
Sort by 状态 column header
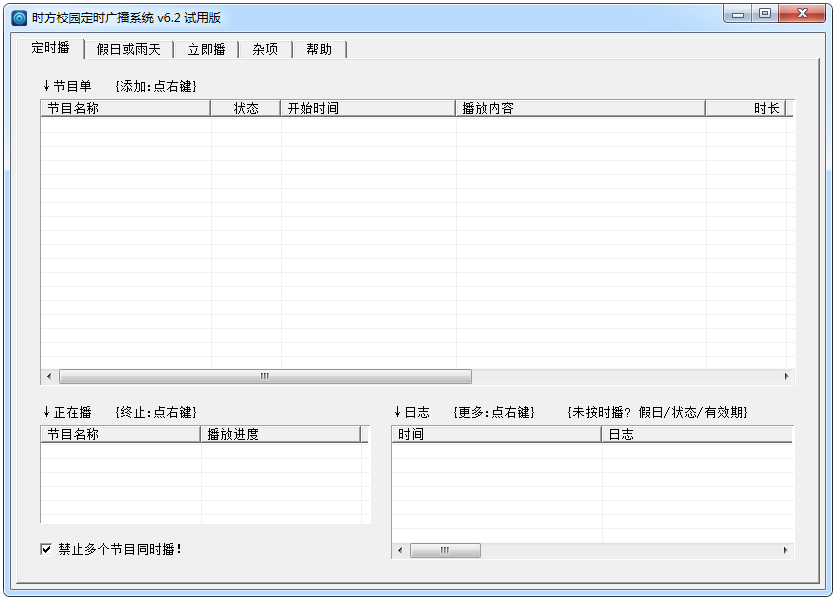pyautogui.click(x=246, y=108)
